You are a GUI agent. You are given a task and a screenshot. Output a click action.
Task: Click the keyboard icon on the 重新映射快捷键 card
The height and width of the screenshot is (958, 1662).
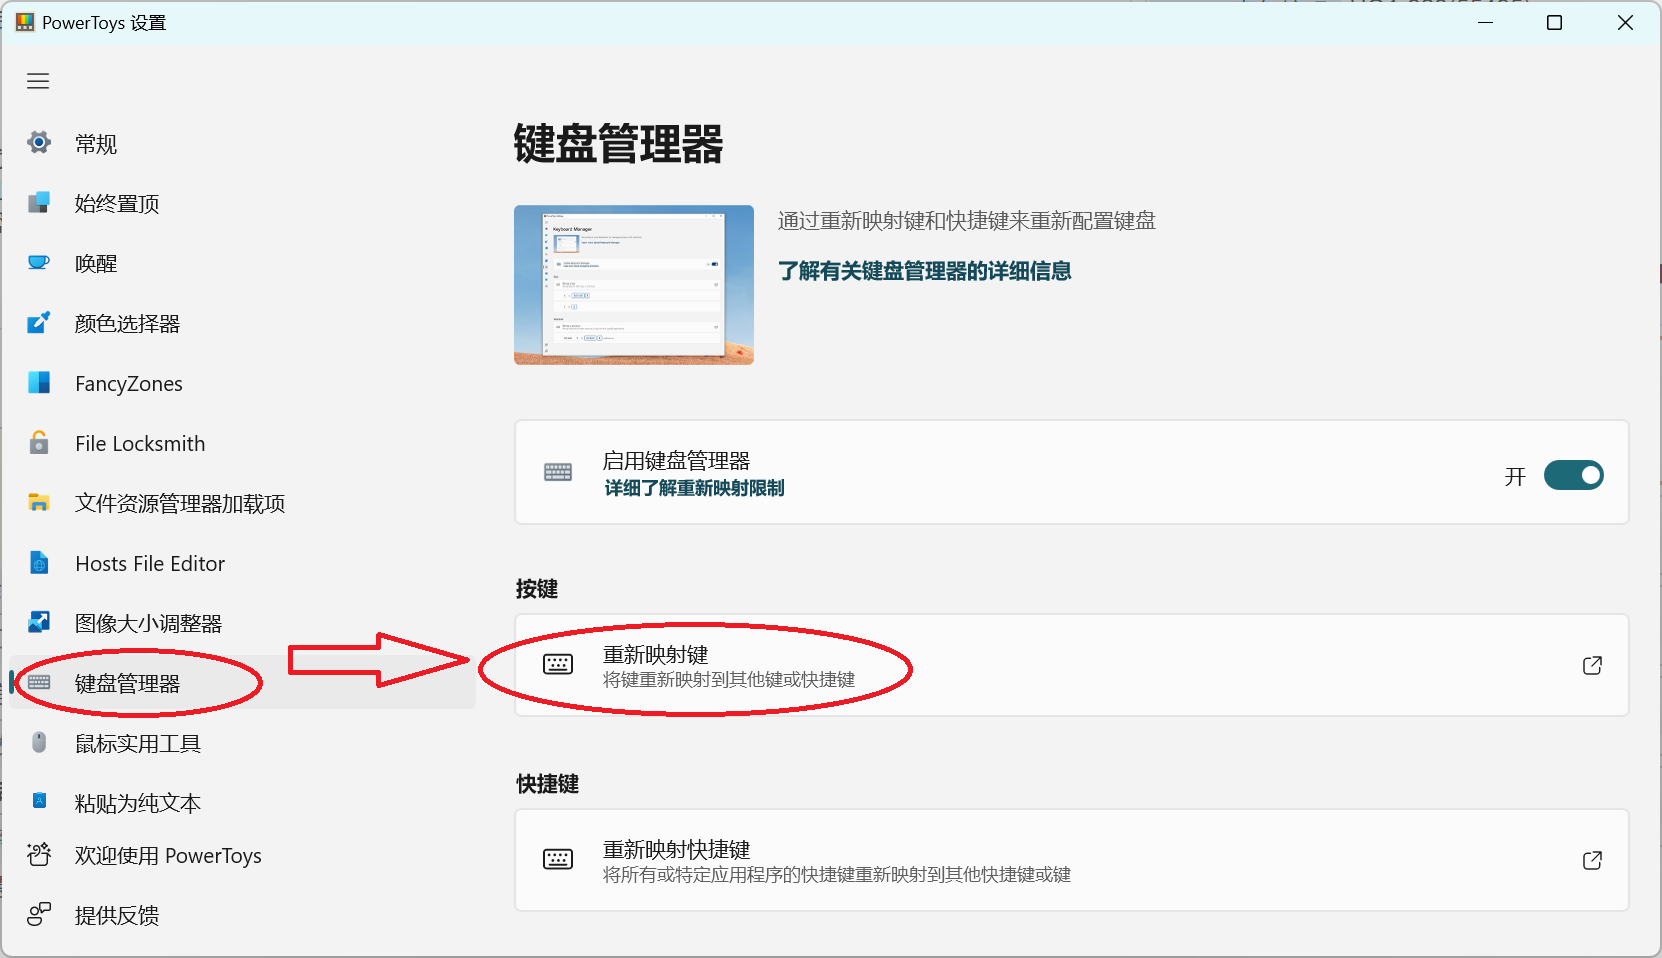pyautogui.click(x=558, y=860)
